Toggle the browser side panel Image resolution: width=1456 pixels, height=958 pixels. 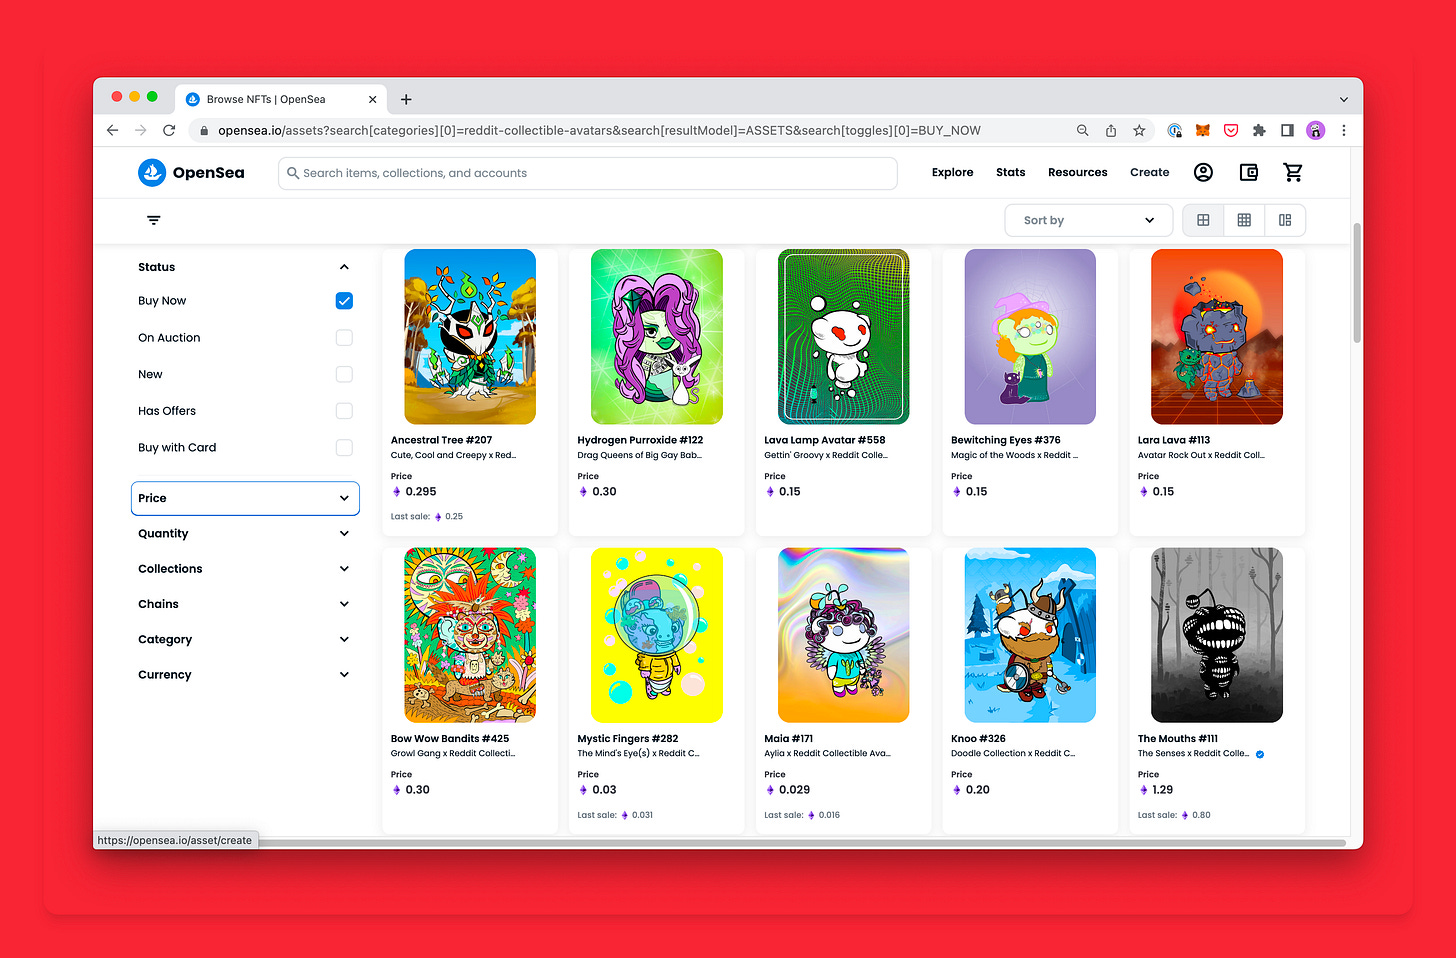[1287, 130]
